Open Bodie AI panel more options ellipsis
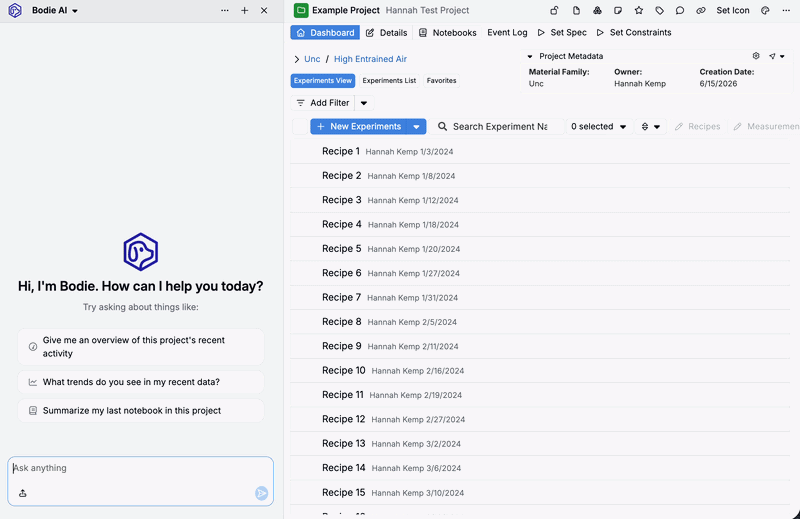Viewport: 800px width, 519px height. pyautogui.click(x=224, y=10)
